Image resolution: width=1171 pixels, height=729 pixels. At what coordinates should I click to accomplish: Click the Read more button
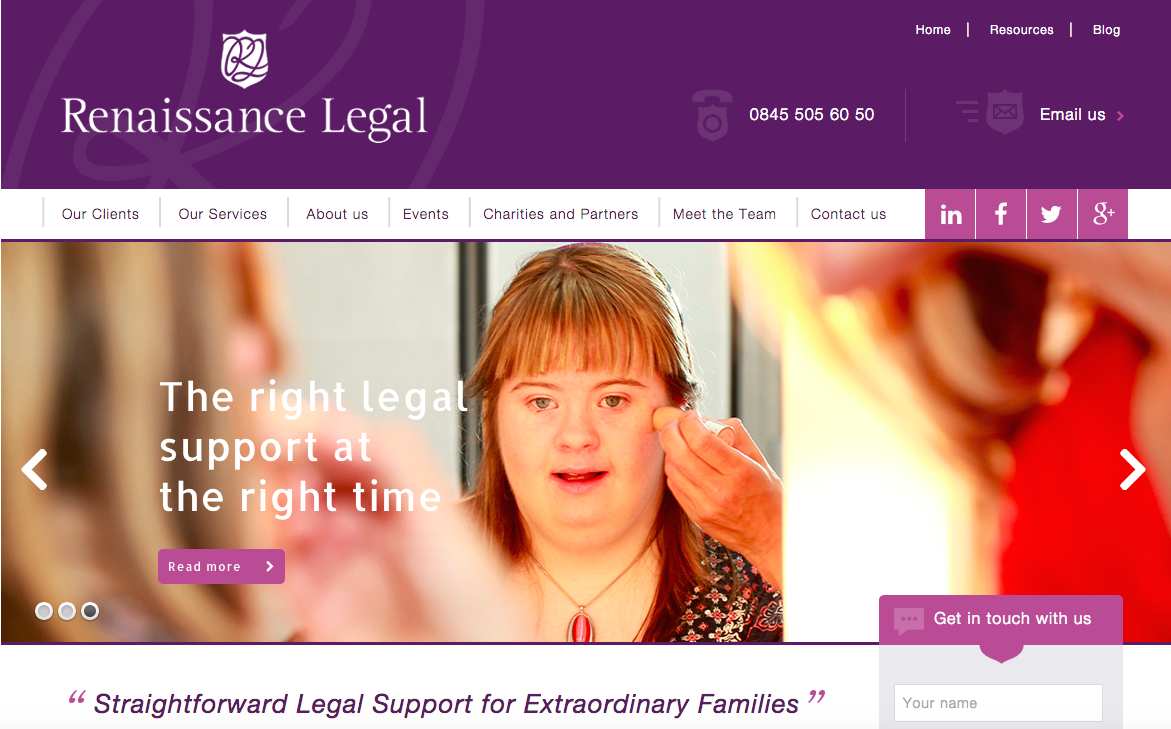point(221,566)
